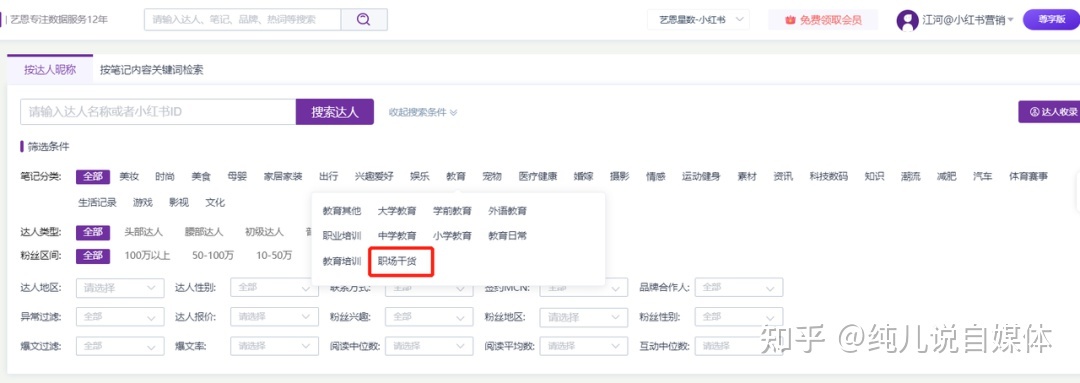
Task: Select 情感 note category
Action: (x=656, y=176)
